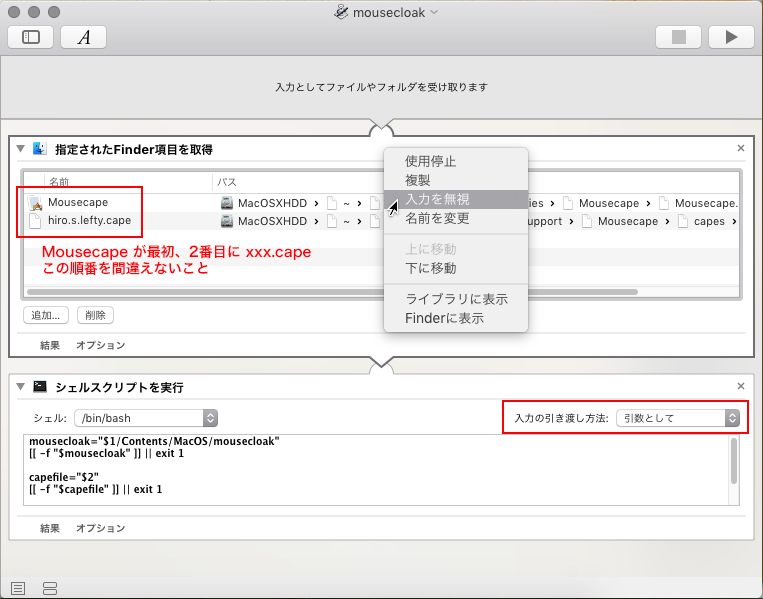Click MacOSXHDD disk icon in Mousecape row
Viewport: 763px width, 599px height.
point(227,203)
